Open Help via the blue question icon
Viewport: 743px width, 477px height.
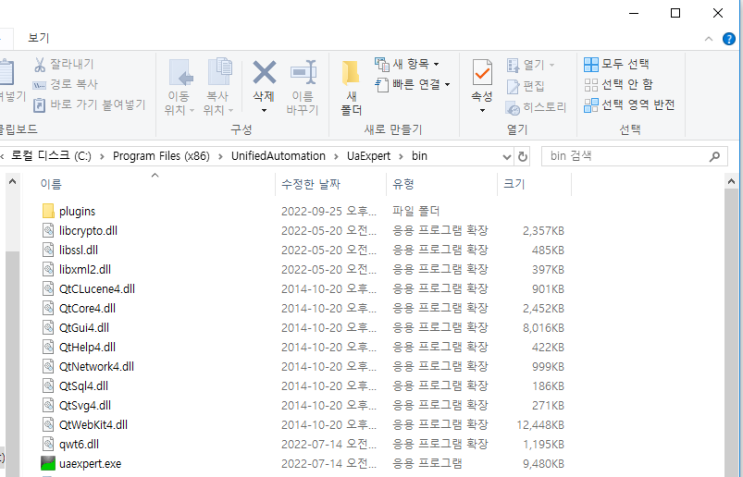tap(729, 39)
